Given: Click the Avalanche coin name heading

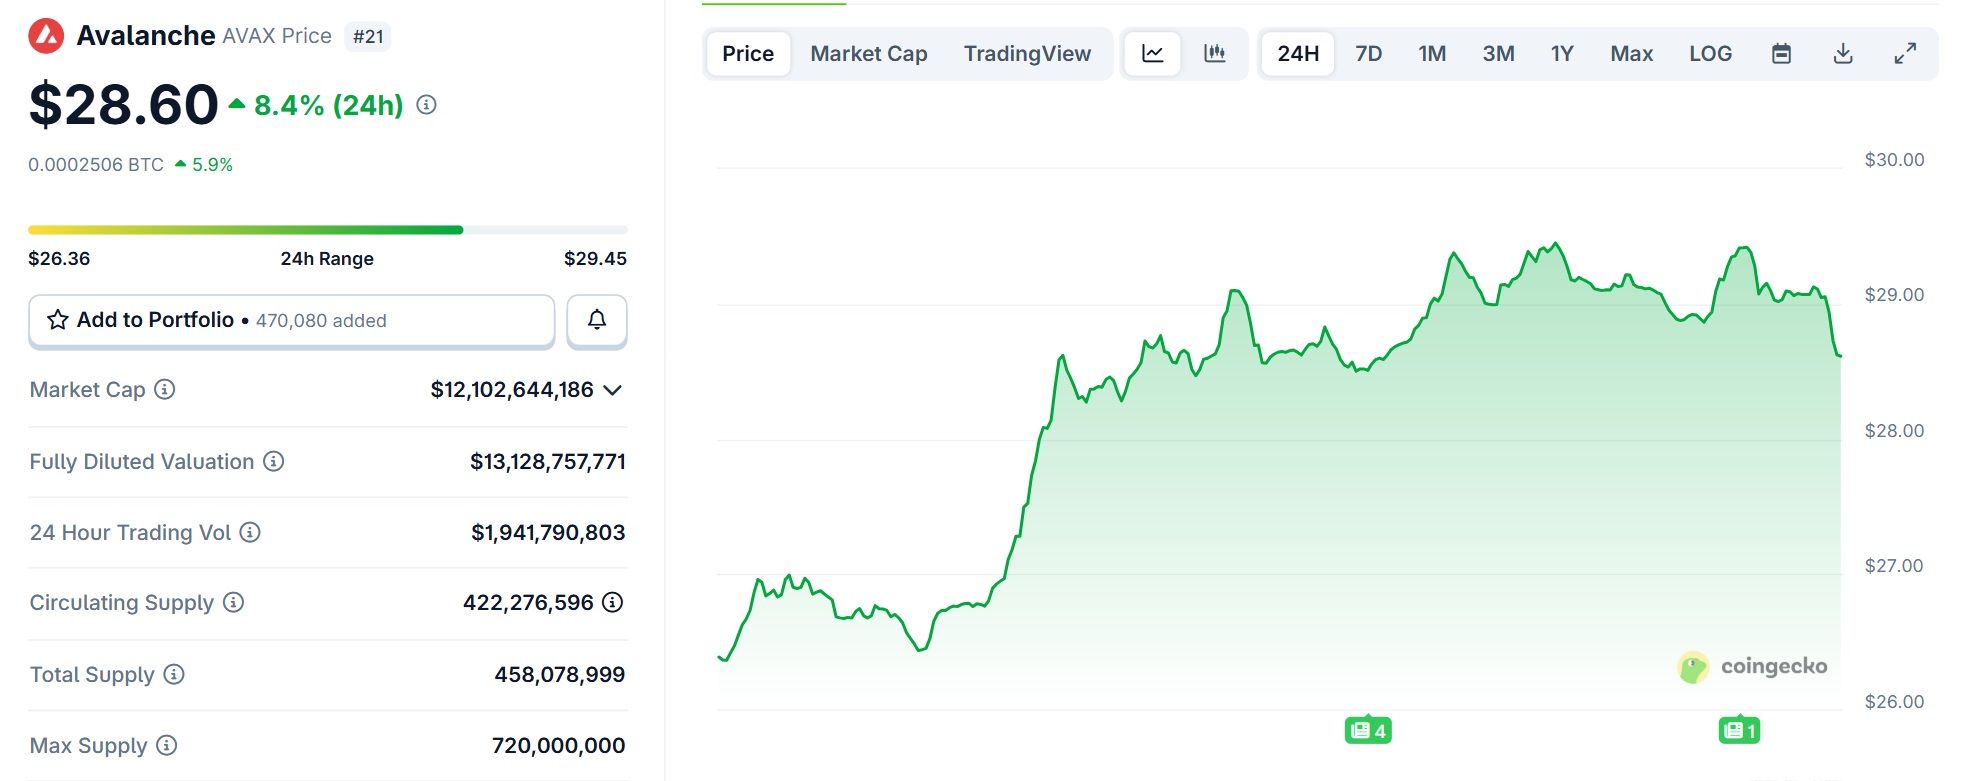Looking at the screenshot, I should (146, 36).
